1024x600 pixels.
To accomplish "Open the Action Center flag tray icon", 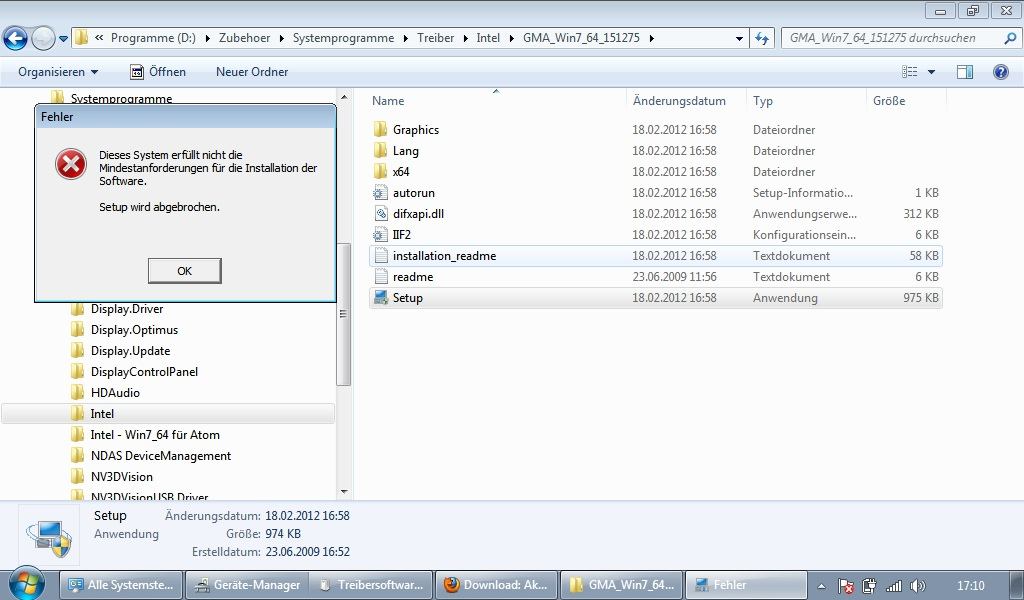I will [x=846, y=586].
